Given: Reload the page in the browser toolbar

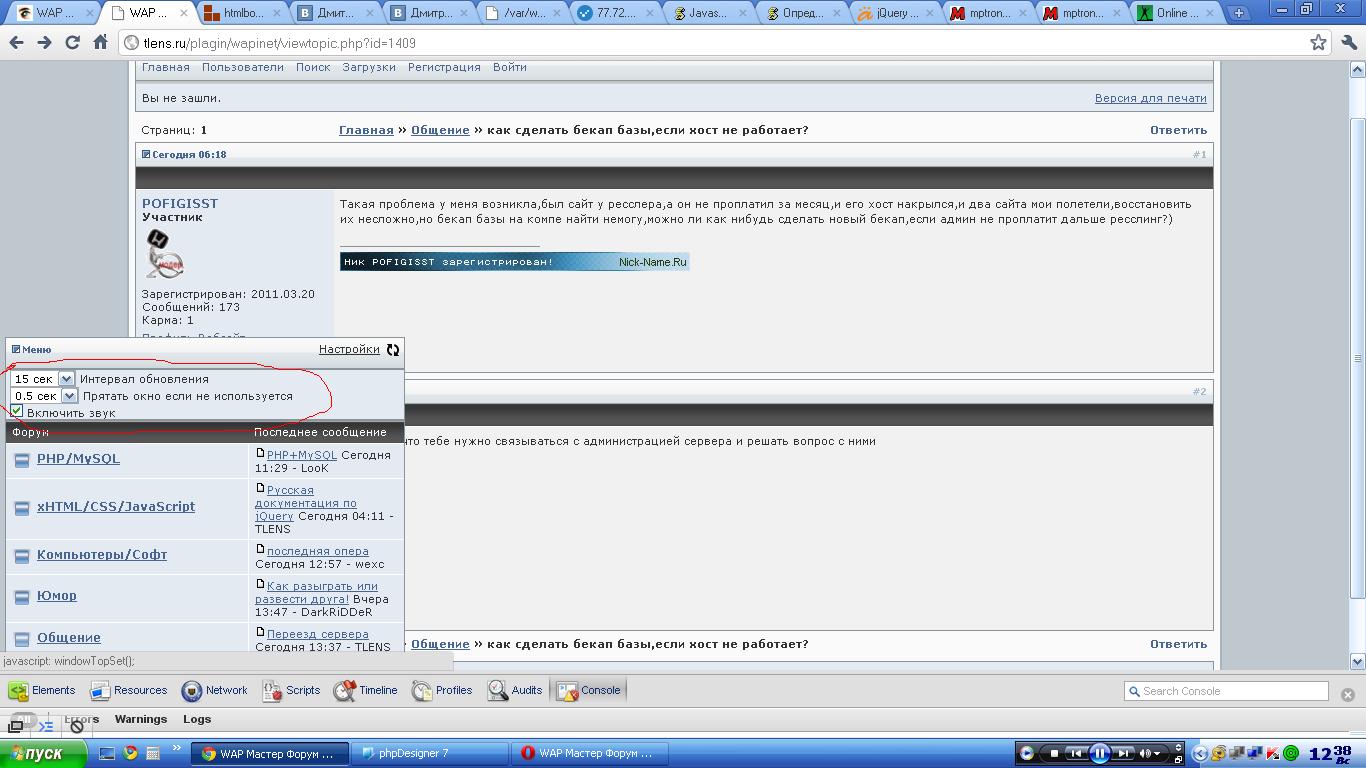Looking at the screenshot, I should pos(72,43).
